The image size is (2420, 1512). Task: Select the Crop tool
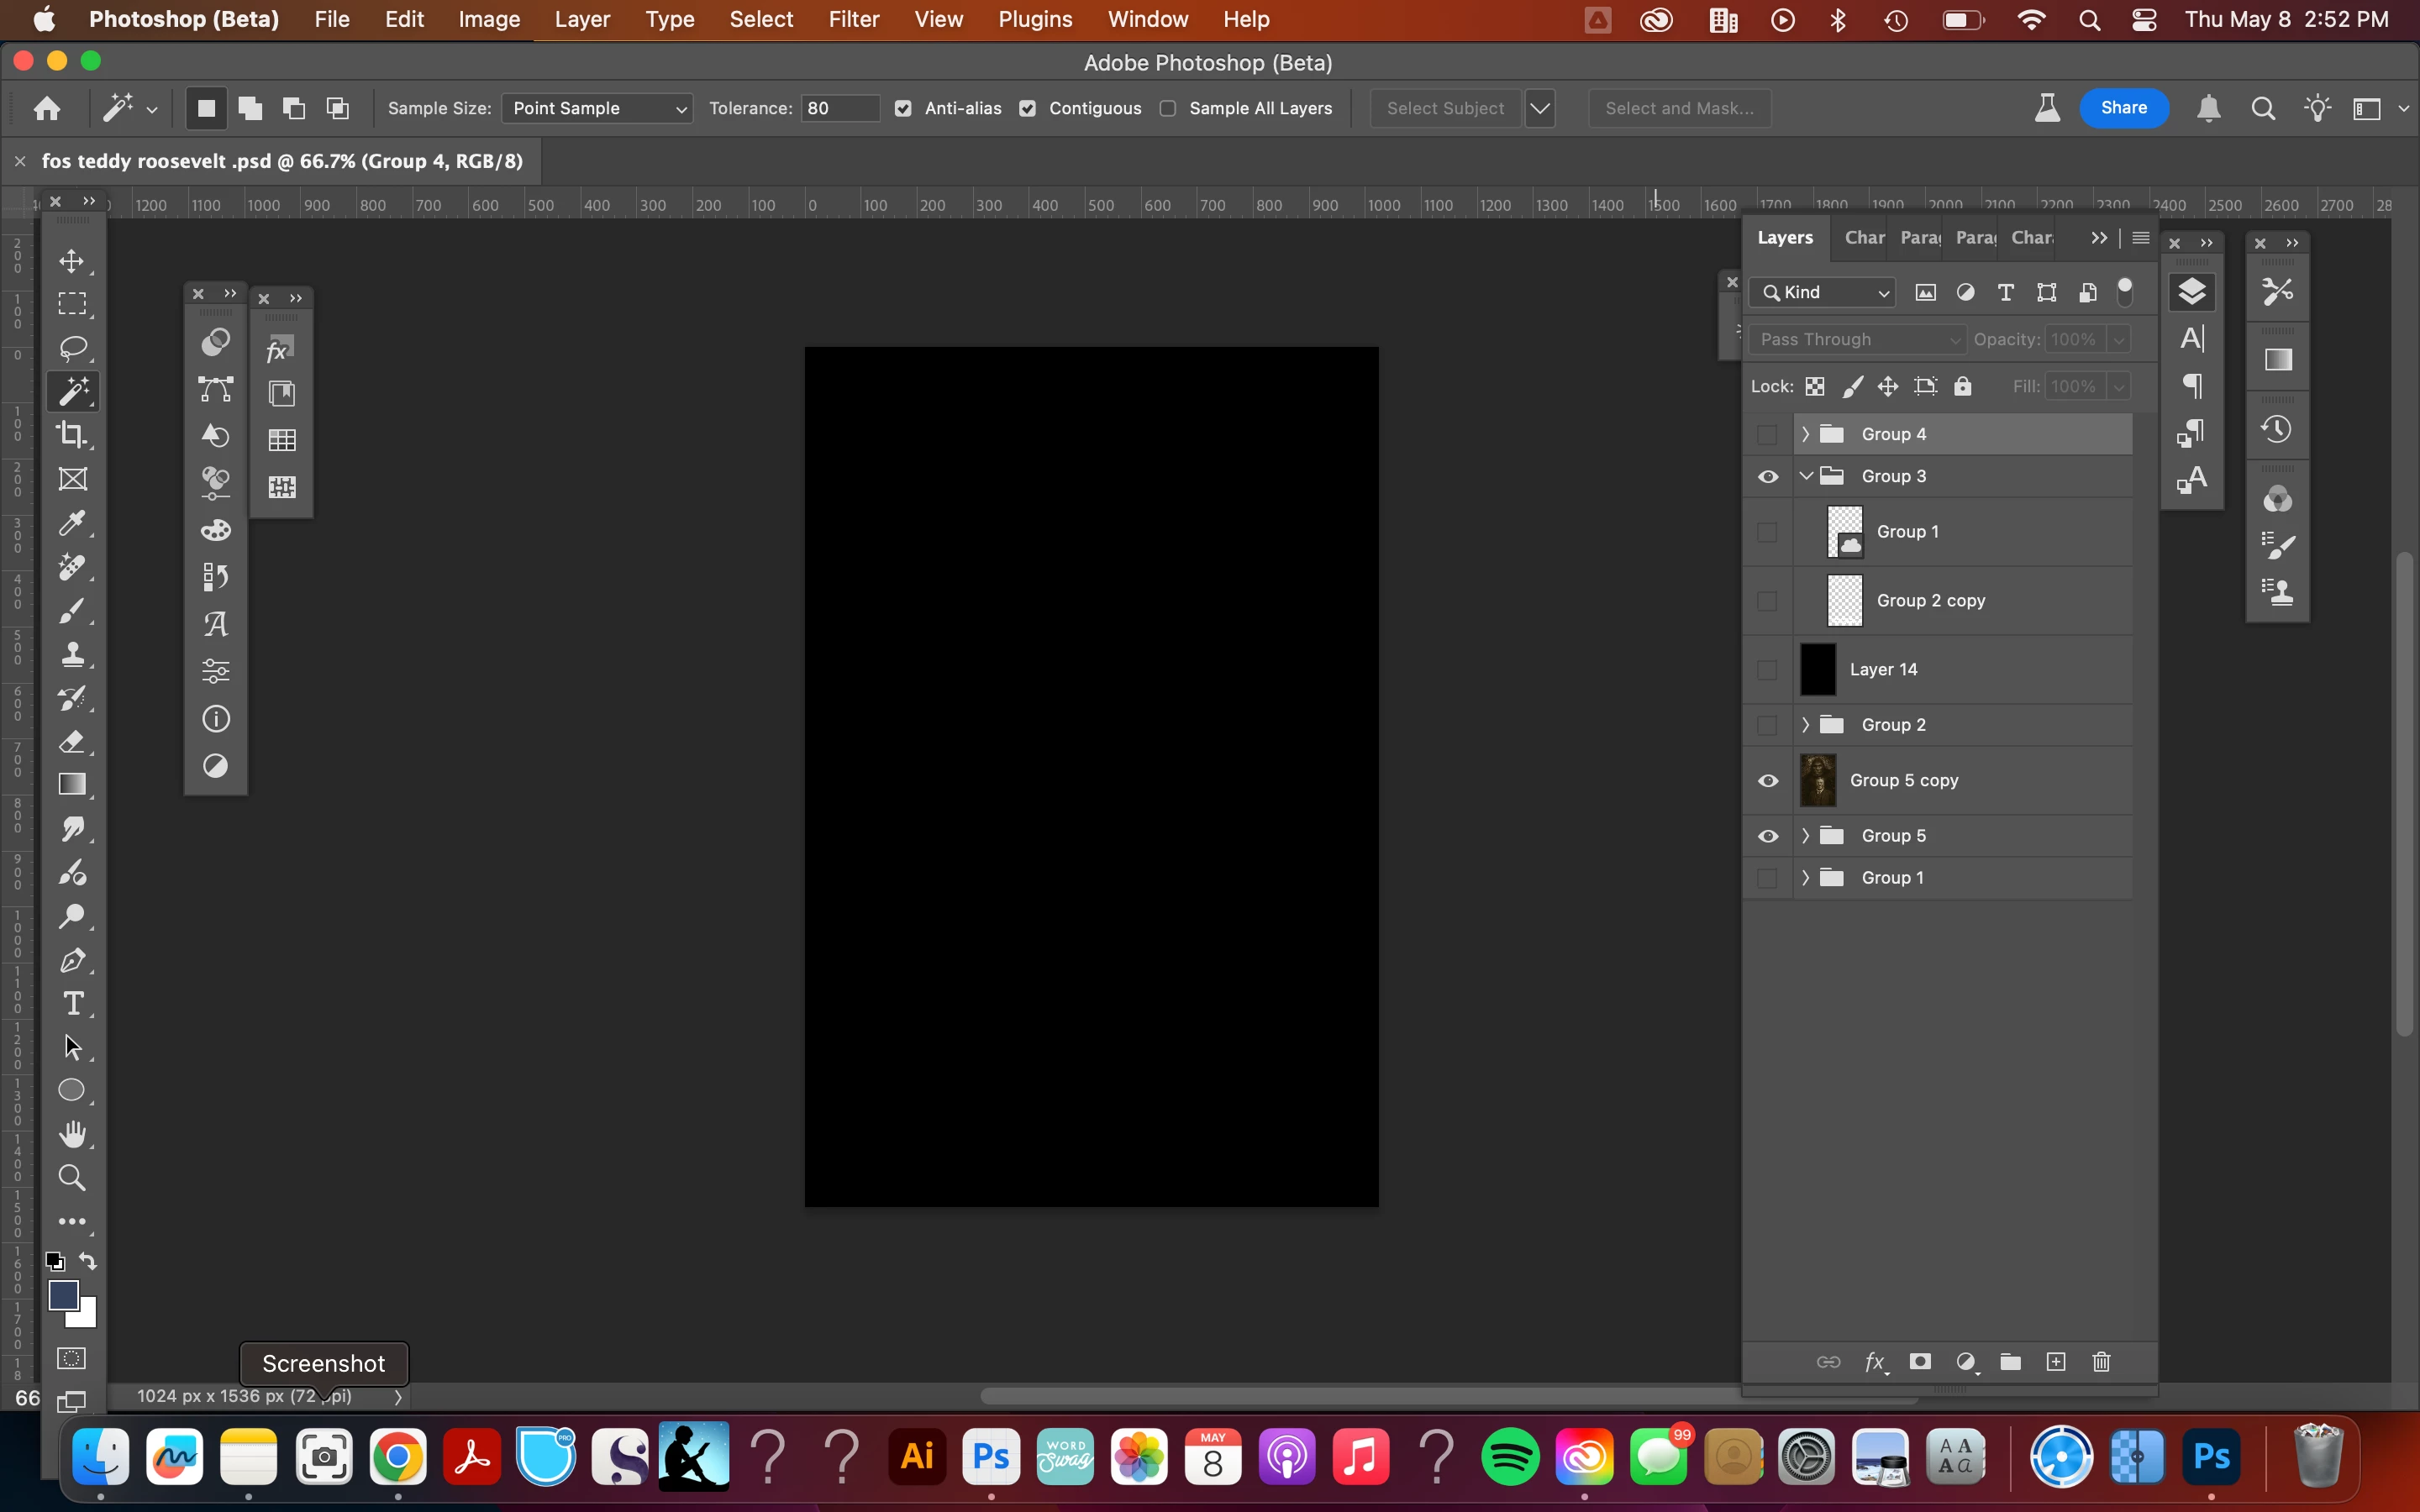click(72, 435)
